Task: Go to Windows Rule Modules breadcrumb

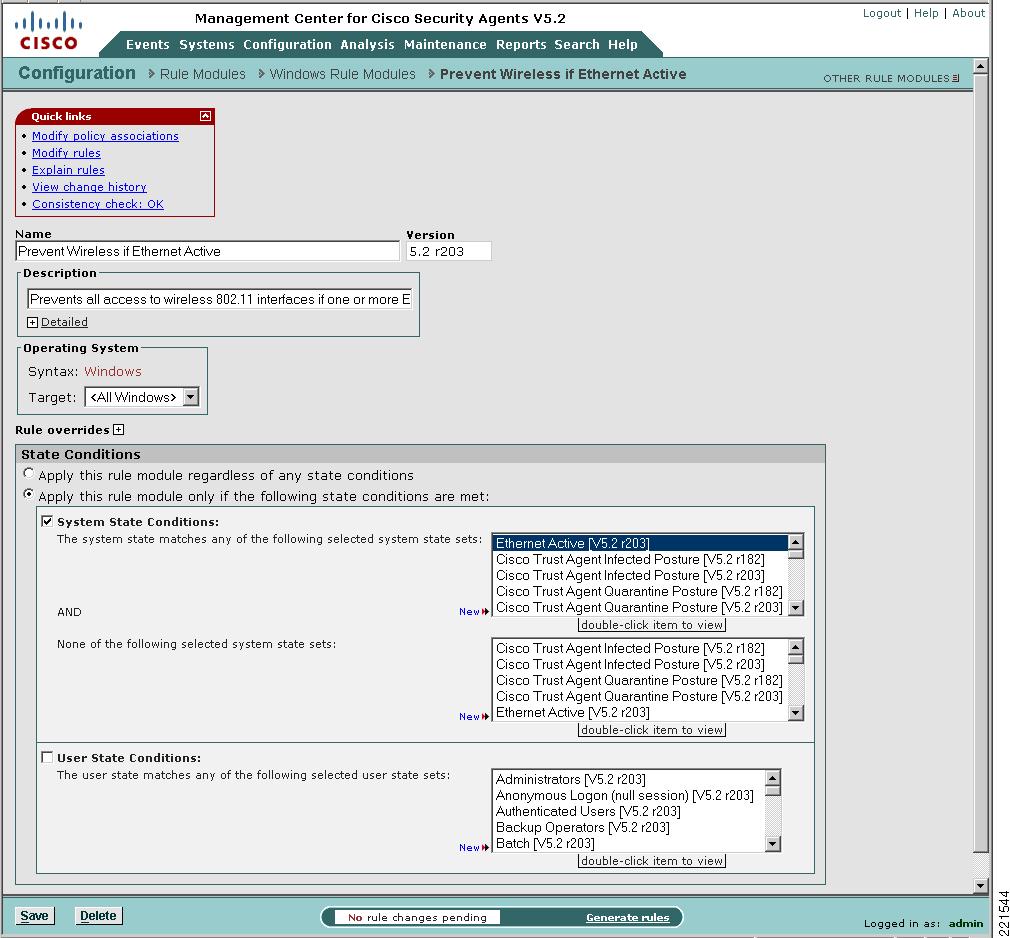Action: click(343, 74)
